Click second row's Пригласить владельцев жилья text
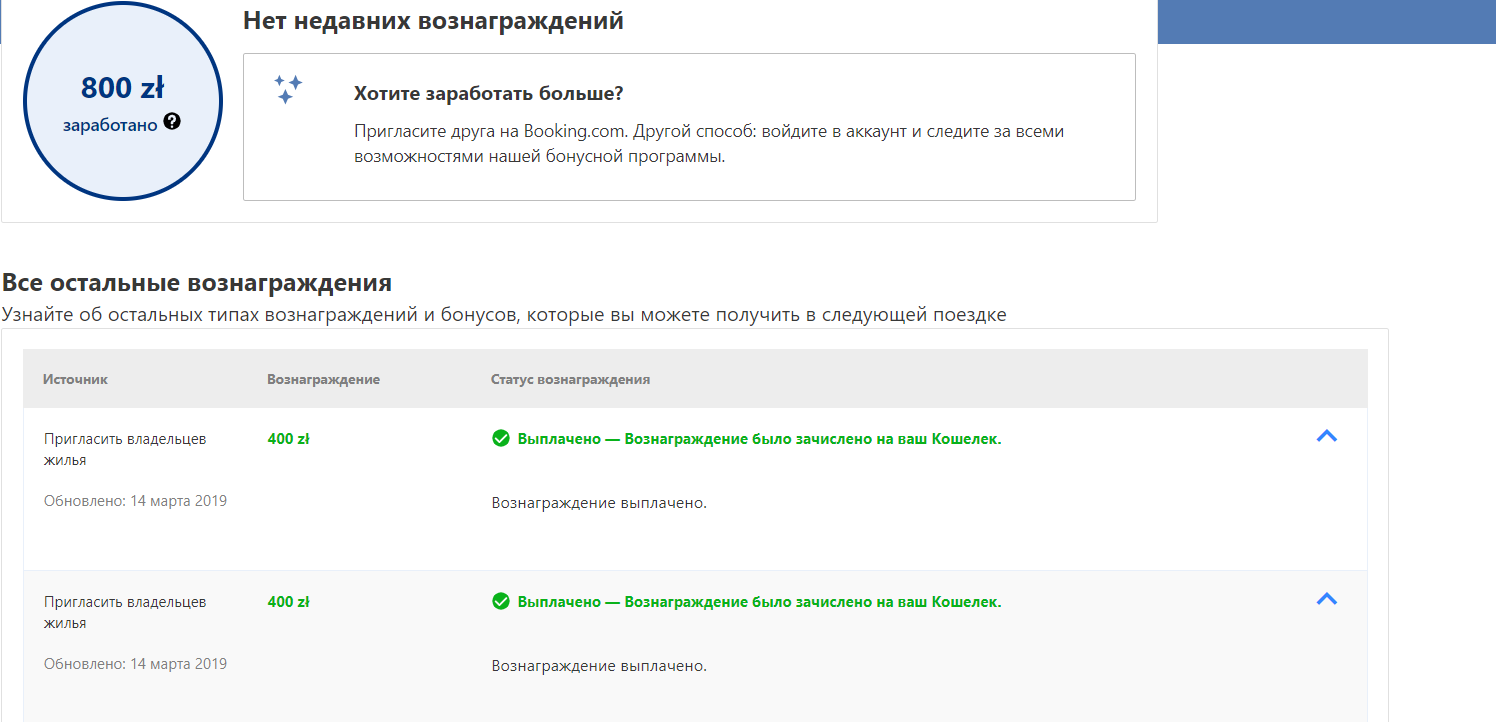The height and width of the screenshot is (722, 1496). (x=125, y=612)
